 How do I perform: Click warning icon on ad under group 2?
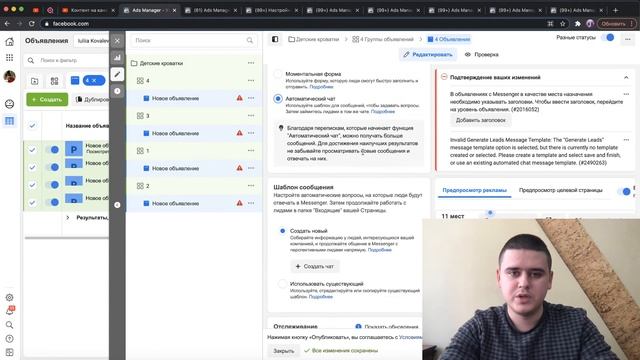tap(240, 203)
